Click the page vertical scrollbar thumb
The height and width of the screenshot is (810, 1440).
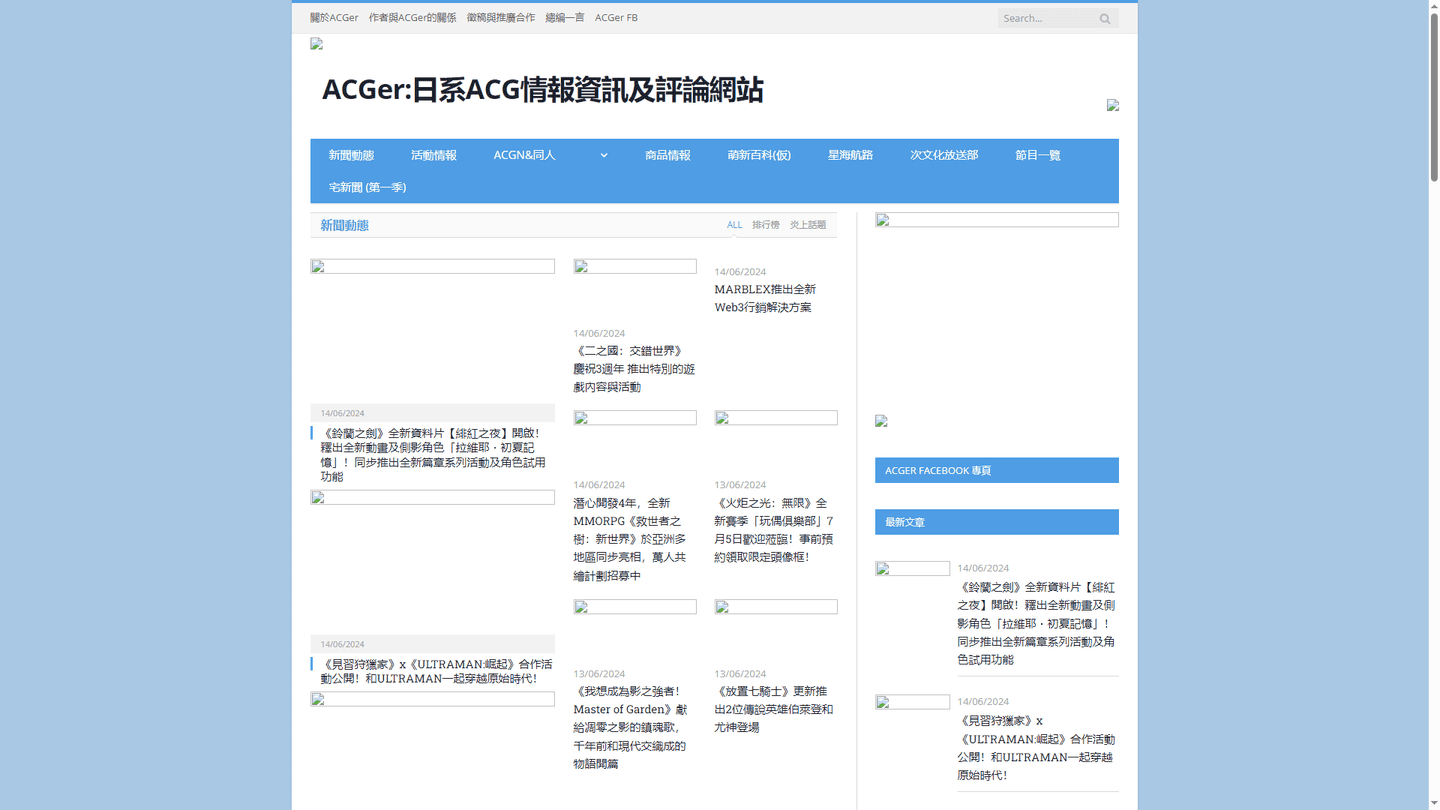tap(1434, 97)
